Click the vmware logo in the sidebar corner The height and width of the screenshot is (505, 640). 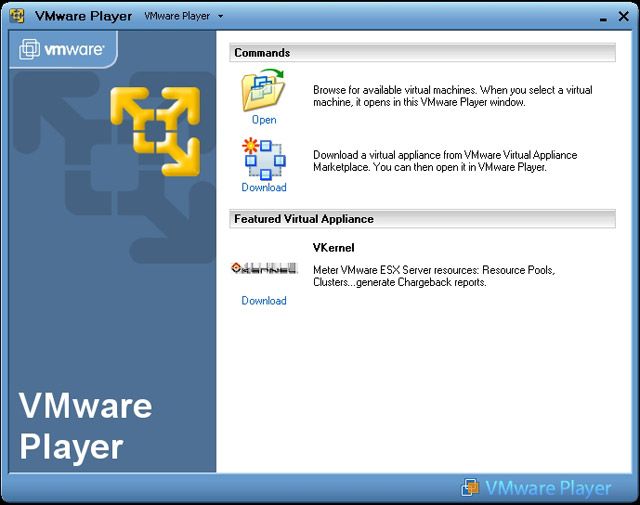pos(62,48)
